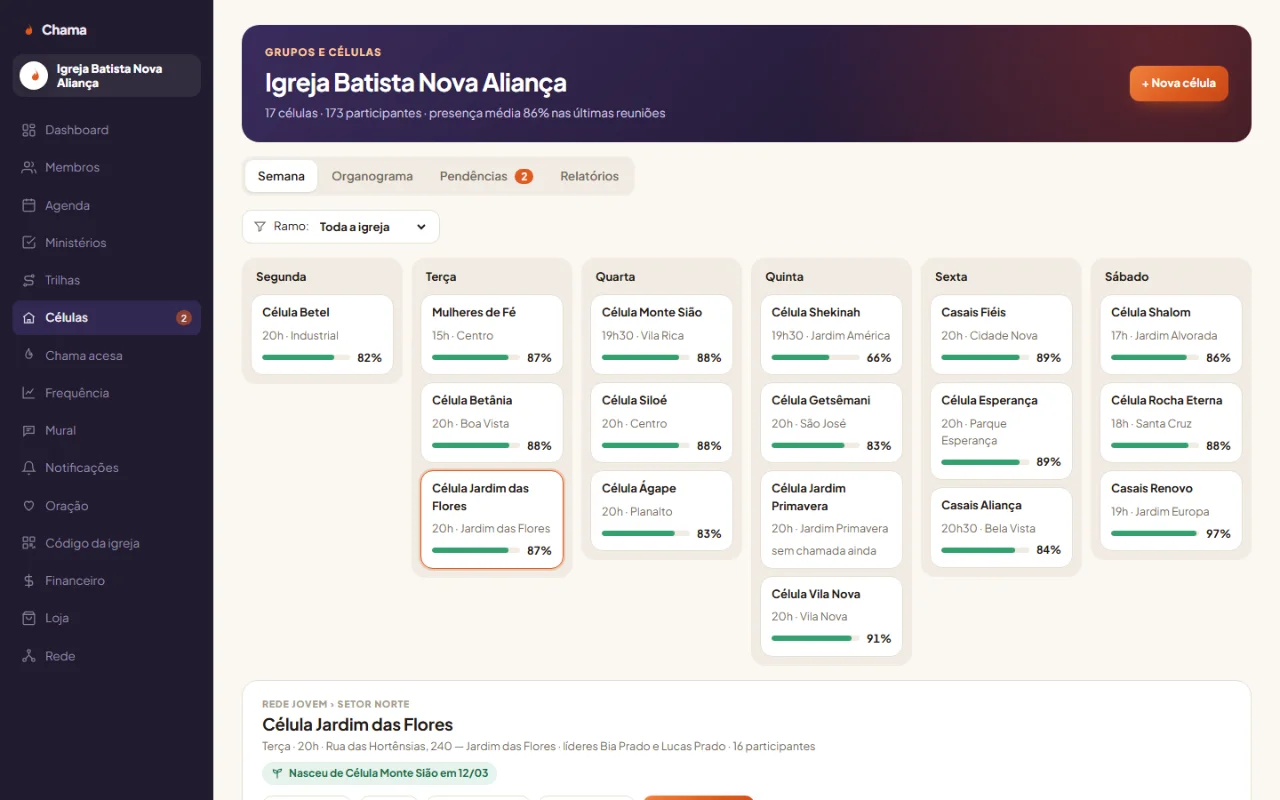
Task: Click the '20h30 · Bela Vista' text
Action: click(x=988, y=528)
